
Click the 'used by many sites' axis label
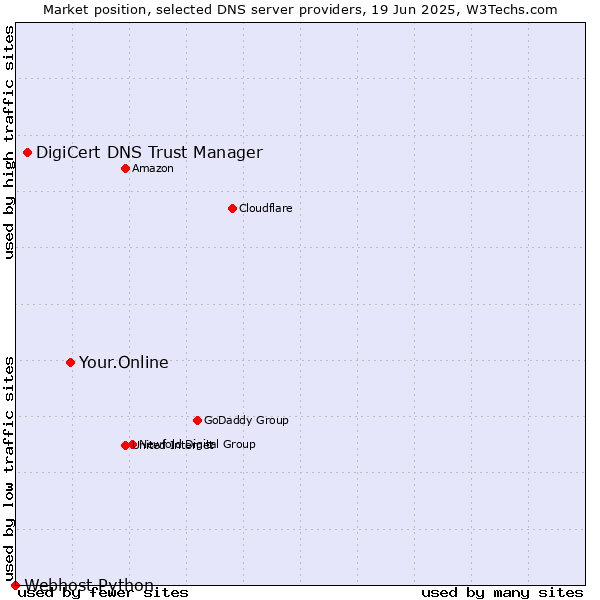pyautogui.click(x=502, y=593)
